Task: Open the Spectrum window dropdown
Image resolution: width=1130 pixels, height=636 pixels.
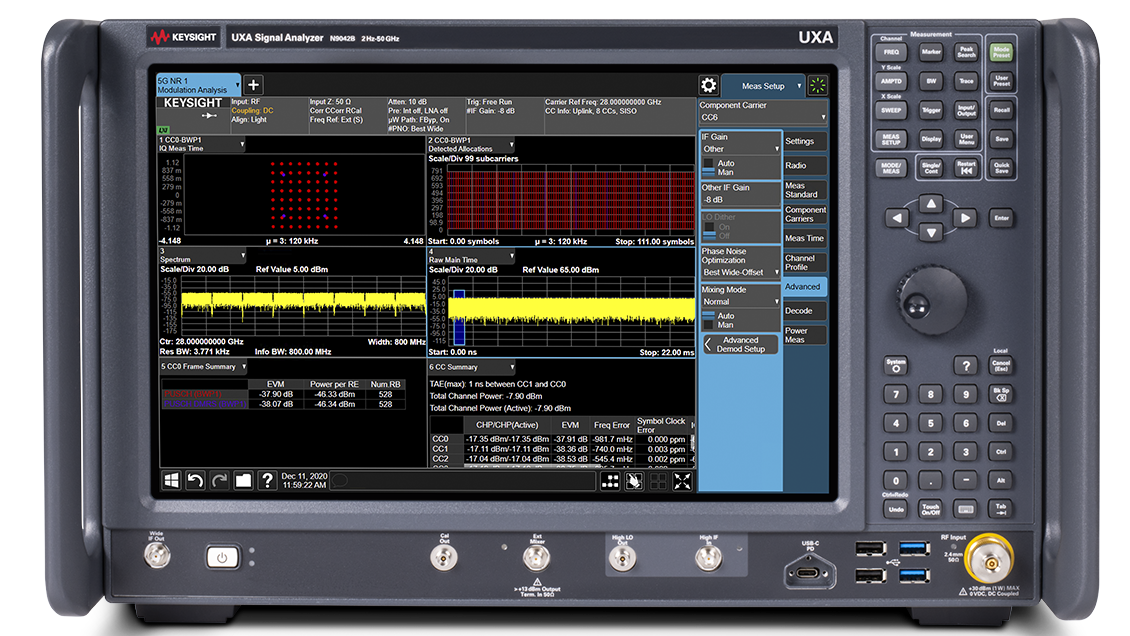Action: pos(203,256)
